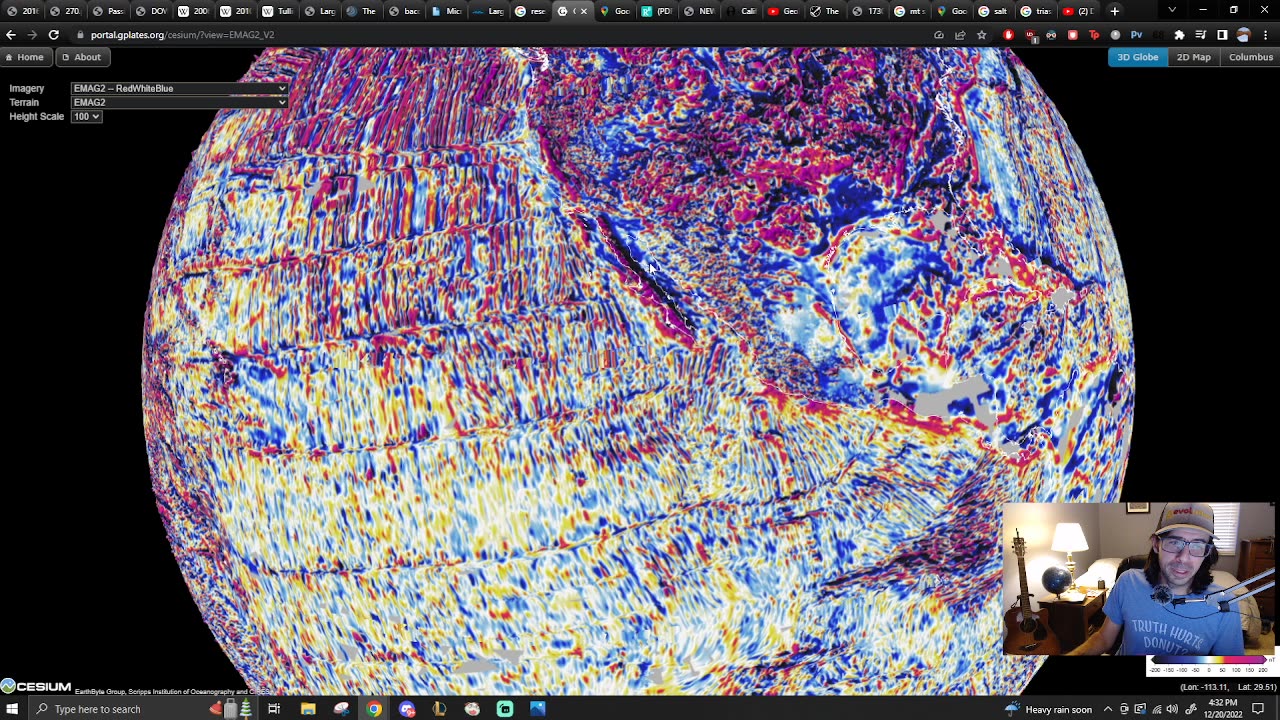Switch to 2D Map view
This screenshot has height=720, width=1280.
(1193, 57)
